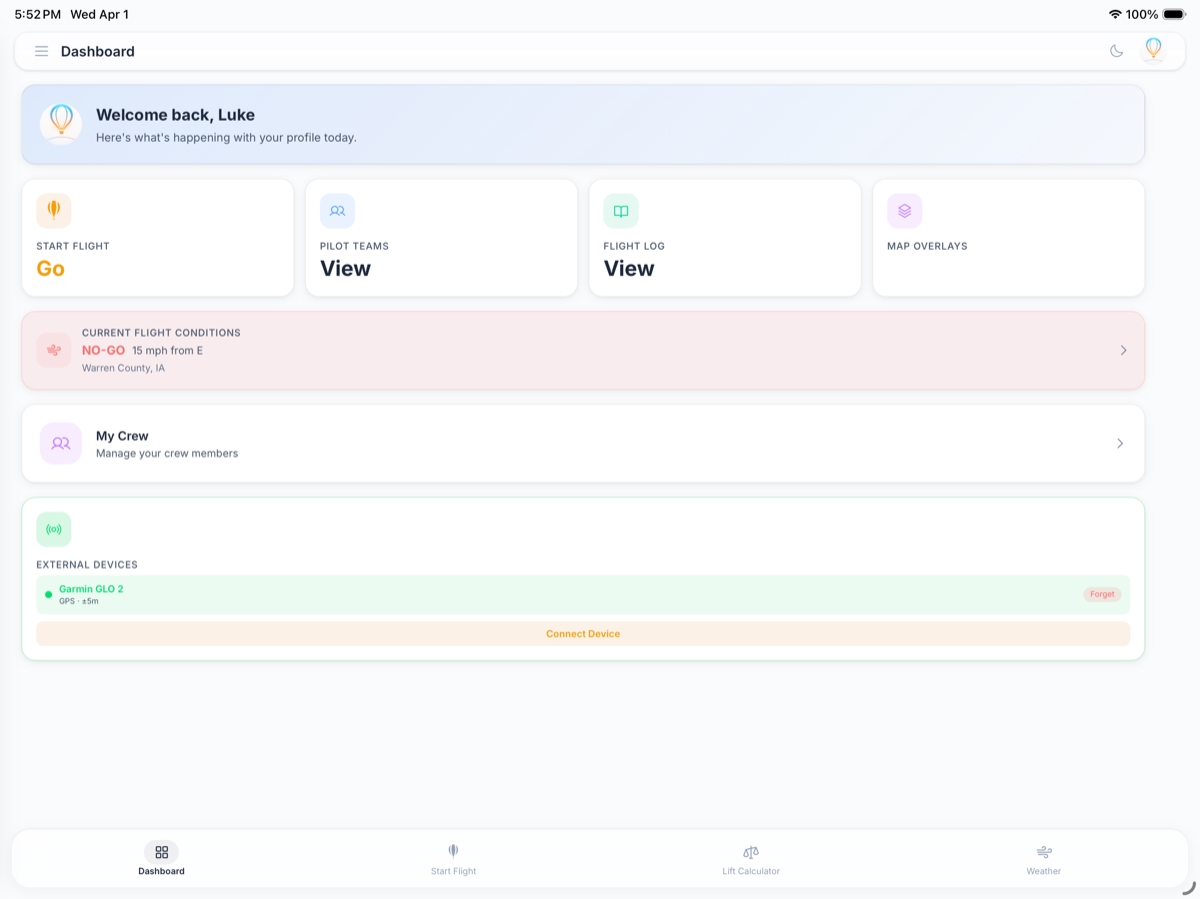
Task: Expand Current Flight Conditions chevron
Action: (x=1123, y=350)
